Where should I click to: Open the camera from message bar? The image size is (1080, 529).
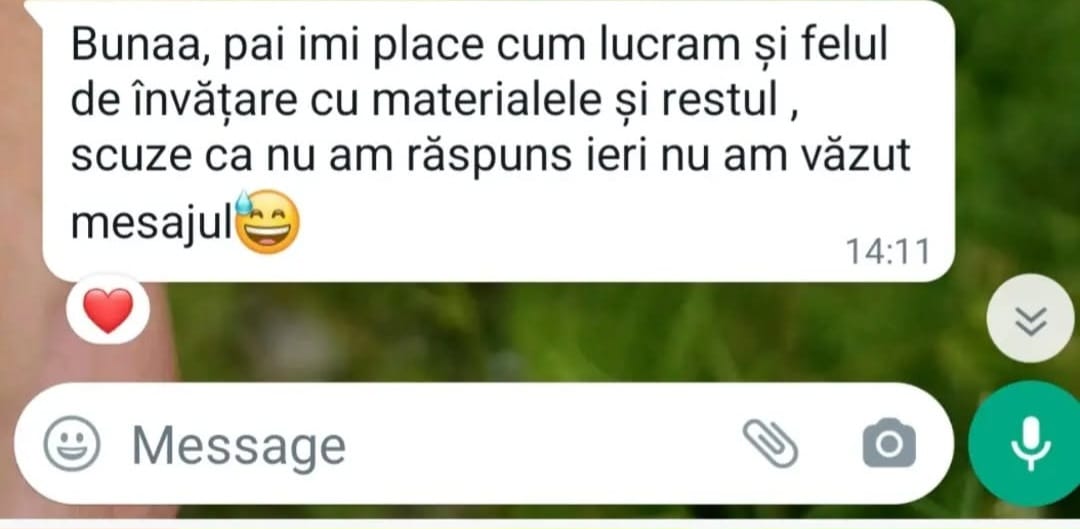[889, 443]
